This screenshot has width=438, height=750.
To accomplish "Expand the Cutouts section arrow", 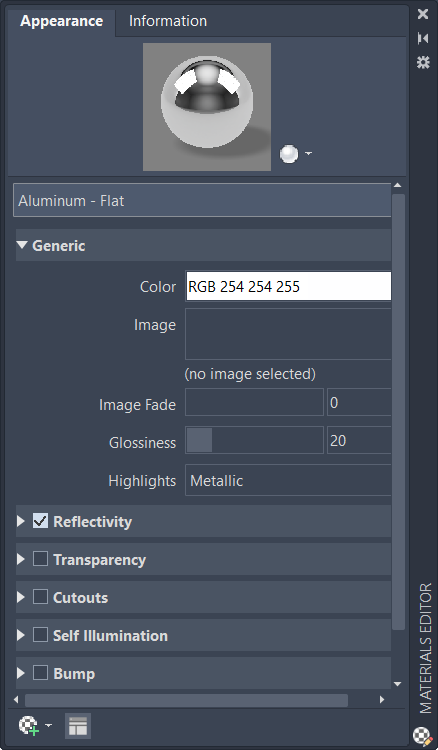I will coord(21,597).
